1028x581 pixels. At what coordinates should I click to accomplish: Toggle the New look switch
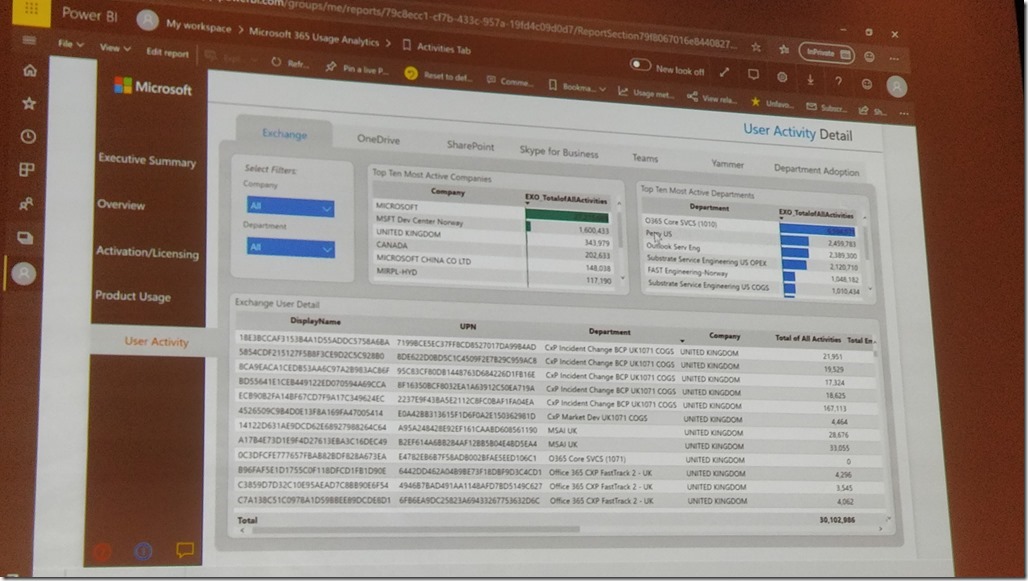(x=640, y=65)
